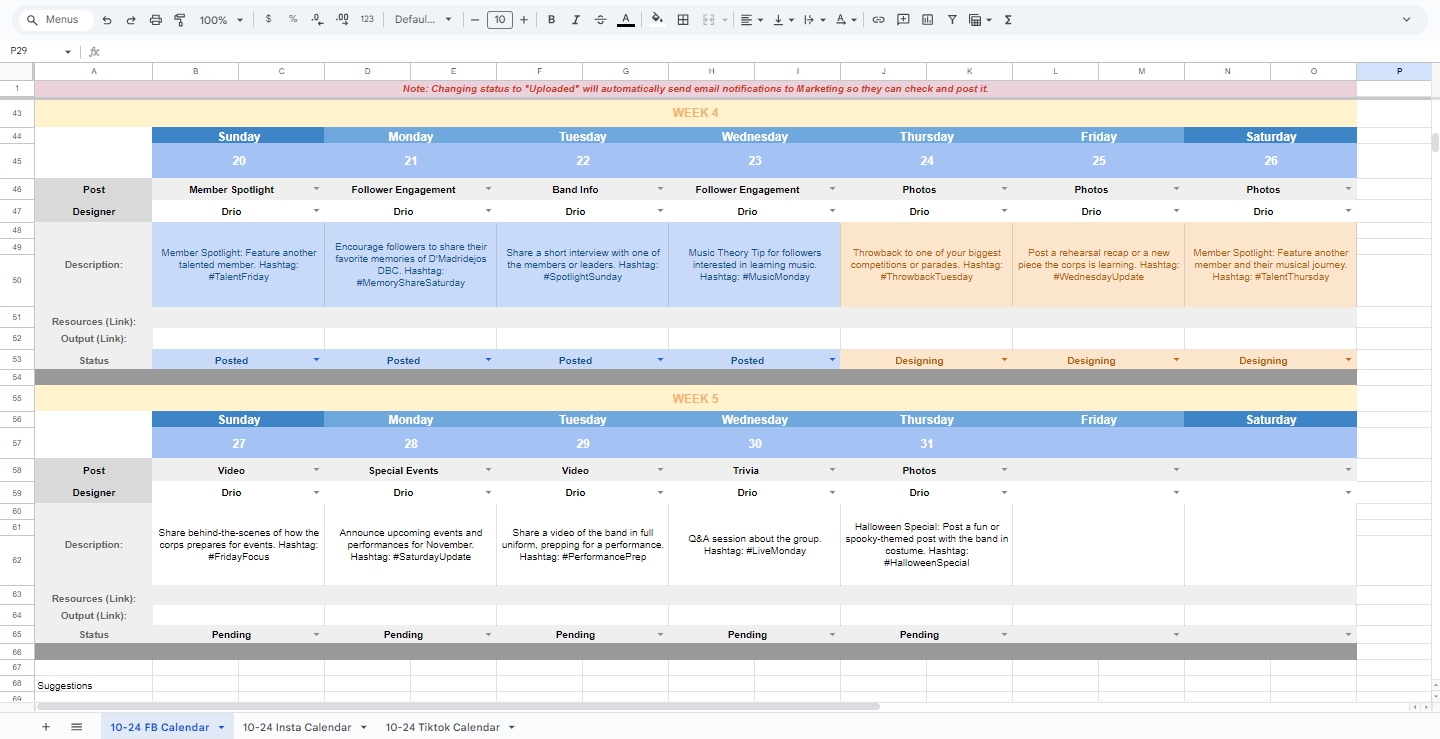Format as currency with dollar icon
This screenshot has width=1440, height=739.
[268, 20]
